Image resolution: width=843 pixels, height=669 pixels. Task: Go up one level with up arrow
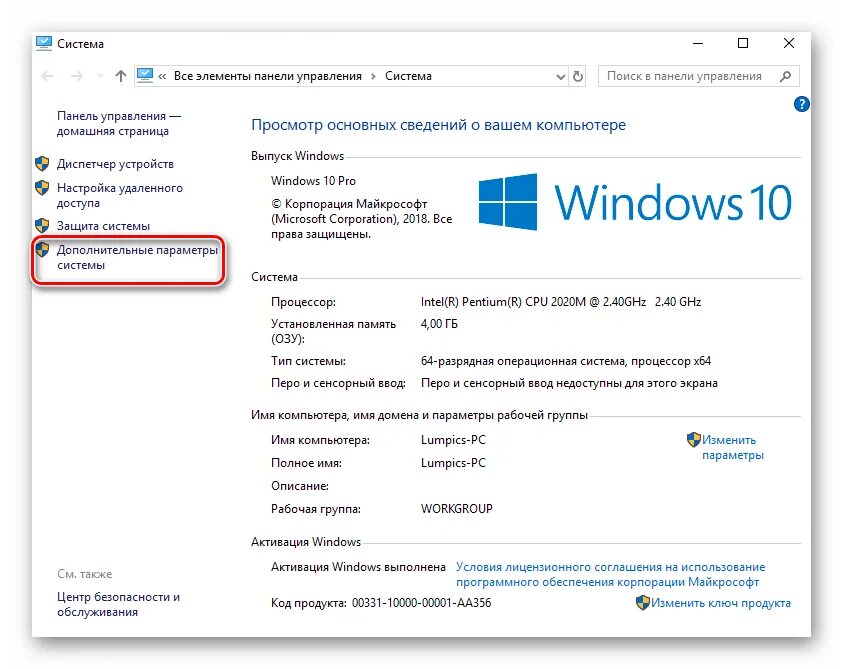click(120, 76)
